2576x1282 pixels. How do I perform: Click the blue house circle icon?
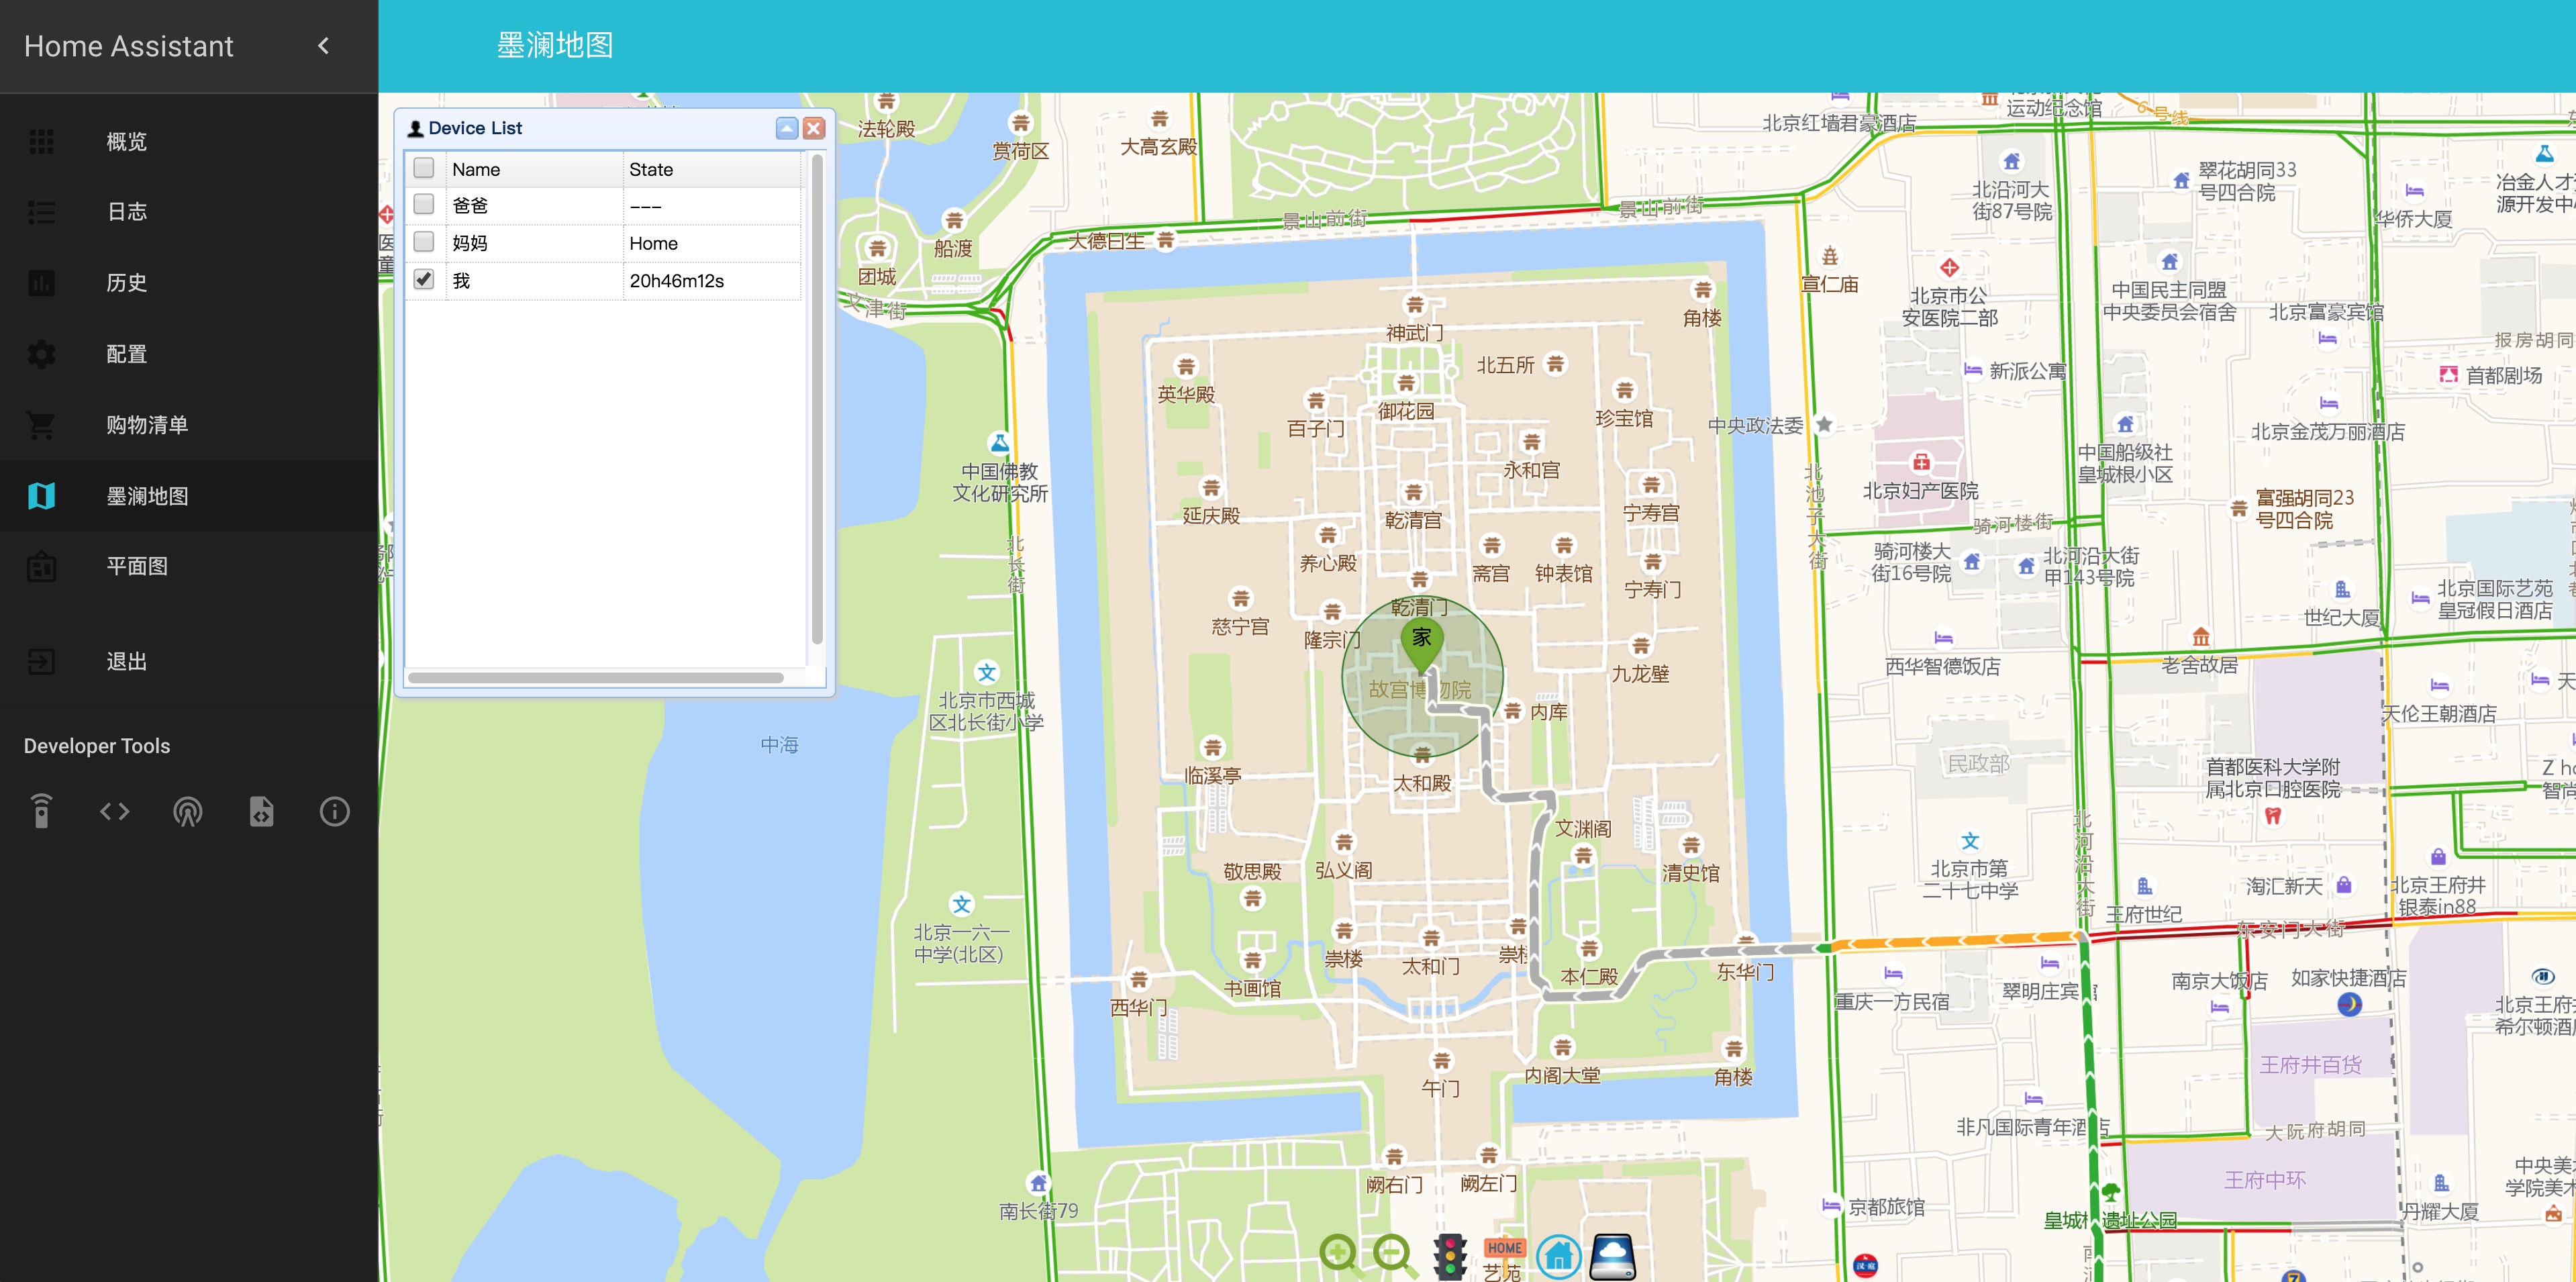[x=1558, y=1256]
